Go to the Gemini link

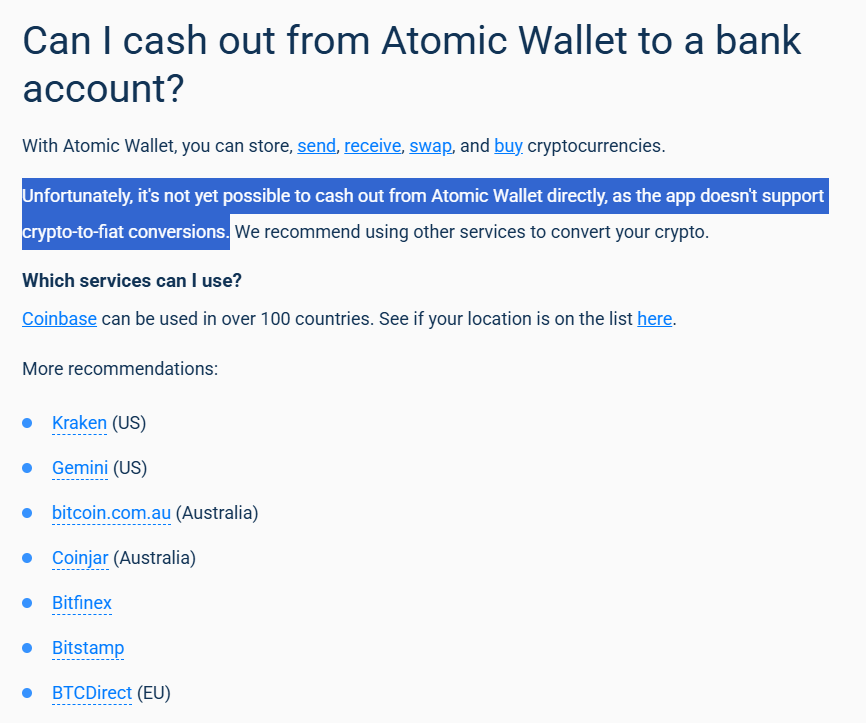[x=80, y=468]
